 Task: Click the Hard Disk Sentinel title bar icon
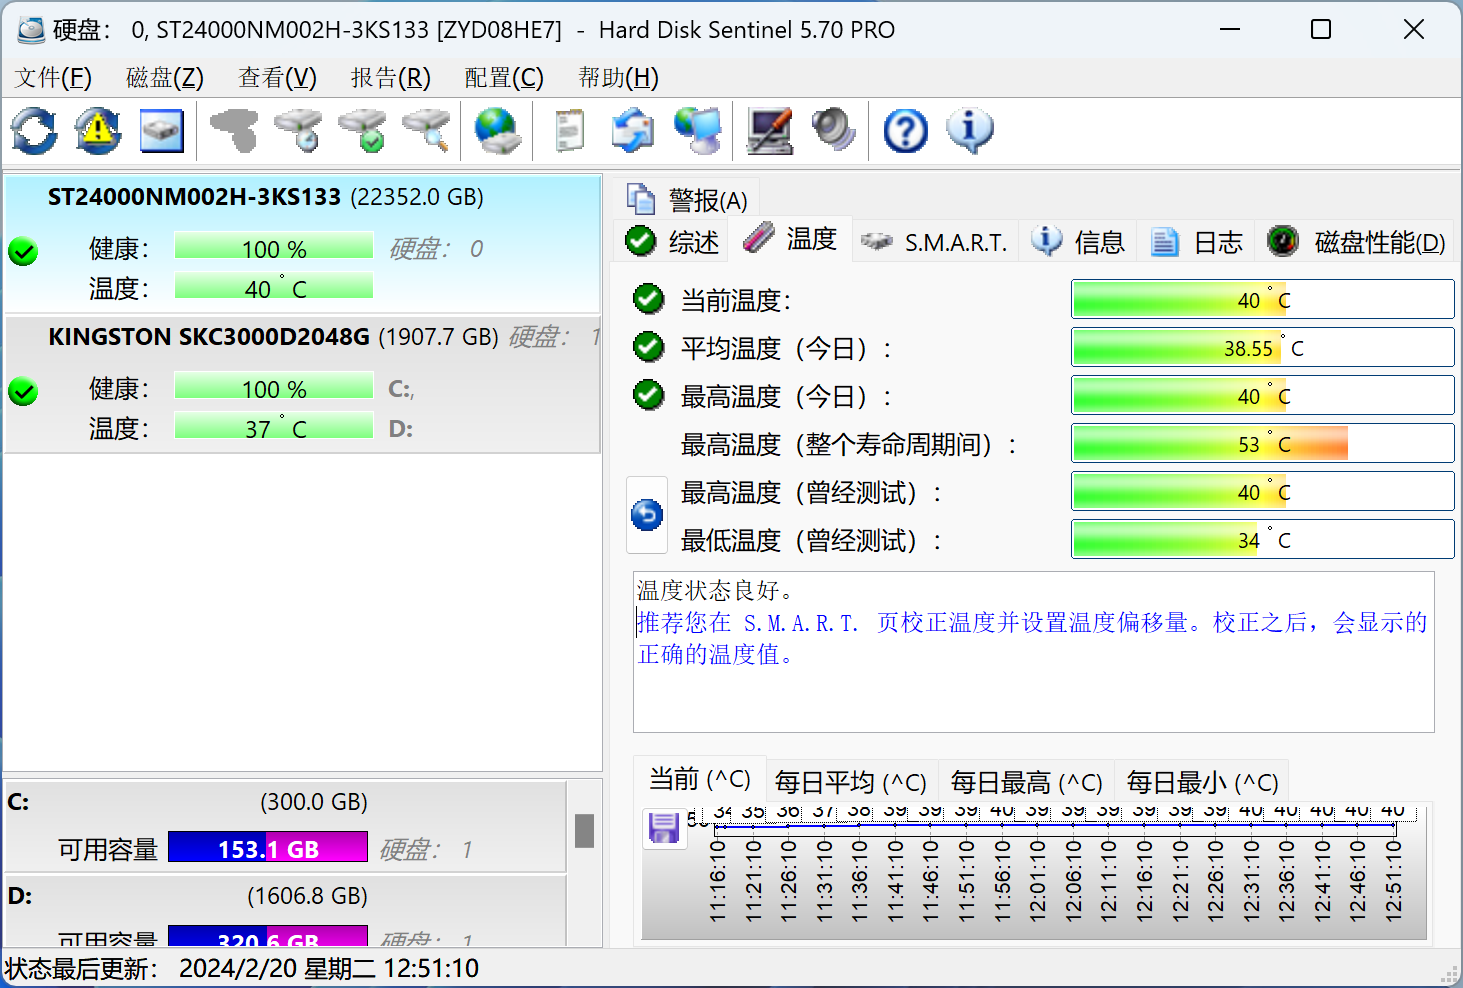31,30
